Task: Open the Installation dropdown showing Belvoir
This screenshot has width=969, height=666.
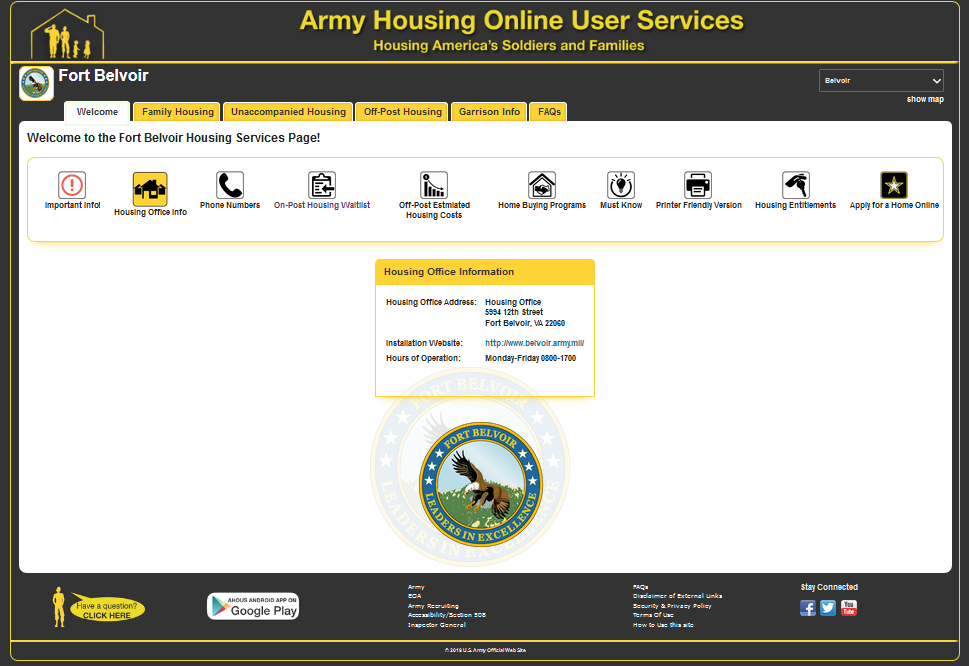Action: click(x=881, y=80)
